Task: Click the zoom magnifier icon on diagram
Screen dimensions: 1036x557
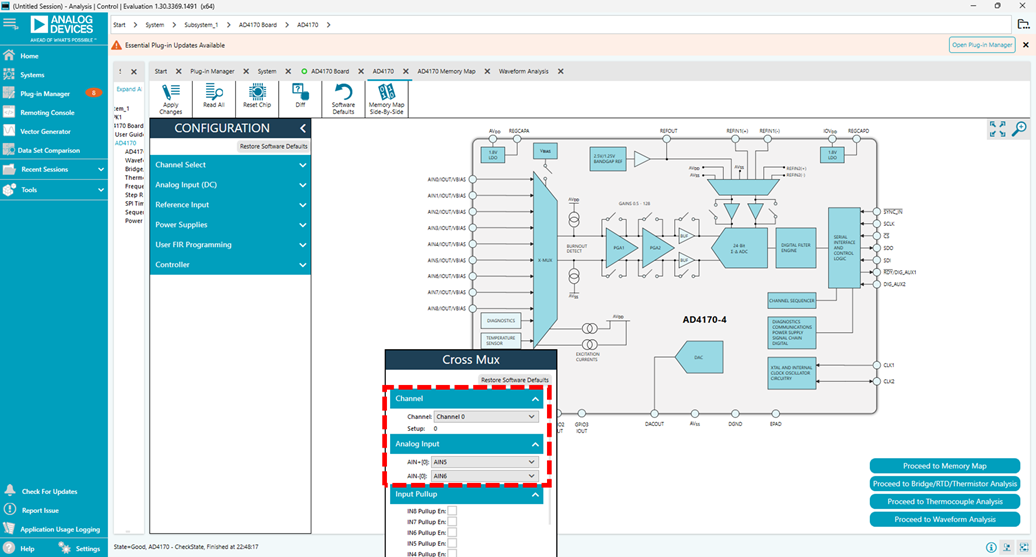Action: tap(1019, 129)
